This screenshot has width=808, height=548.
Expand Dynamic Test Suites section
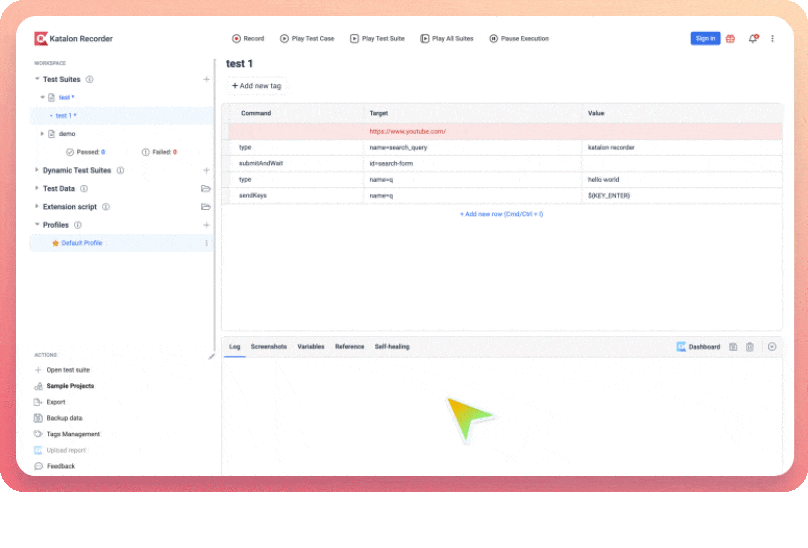tap(37, 170)
